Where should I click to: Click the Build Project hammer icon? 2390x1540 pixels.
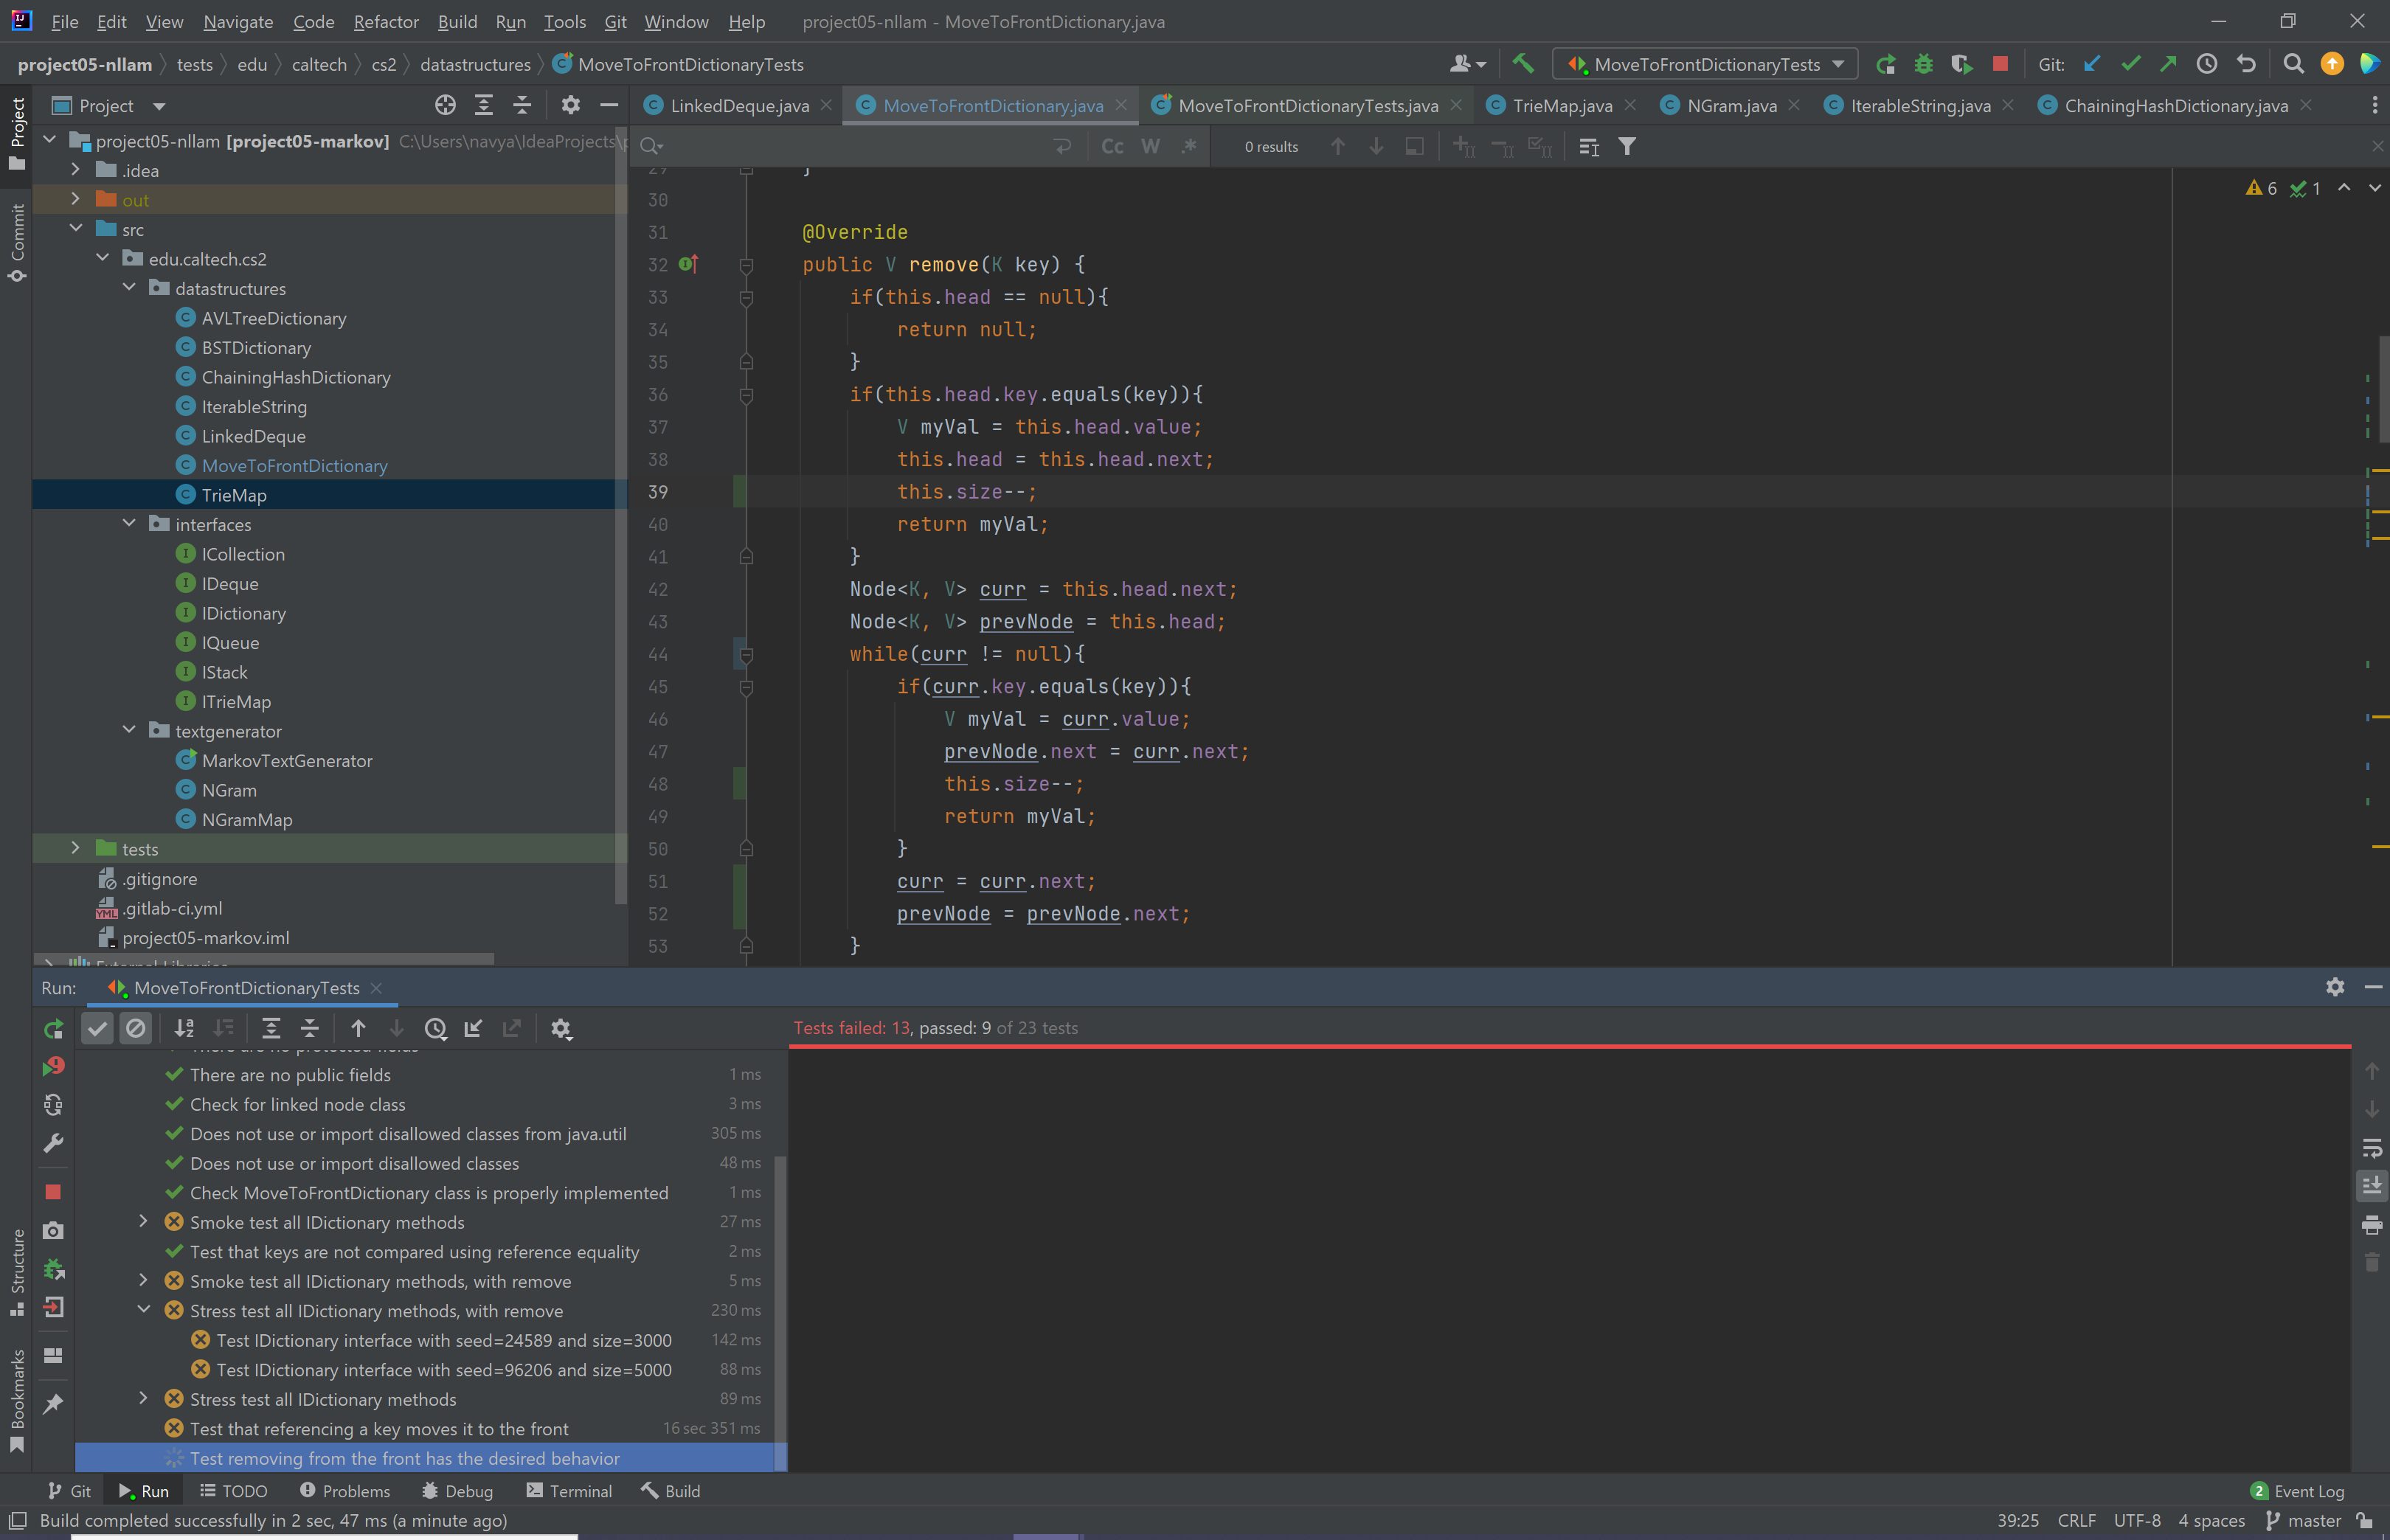[1523, 64]
